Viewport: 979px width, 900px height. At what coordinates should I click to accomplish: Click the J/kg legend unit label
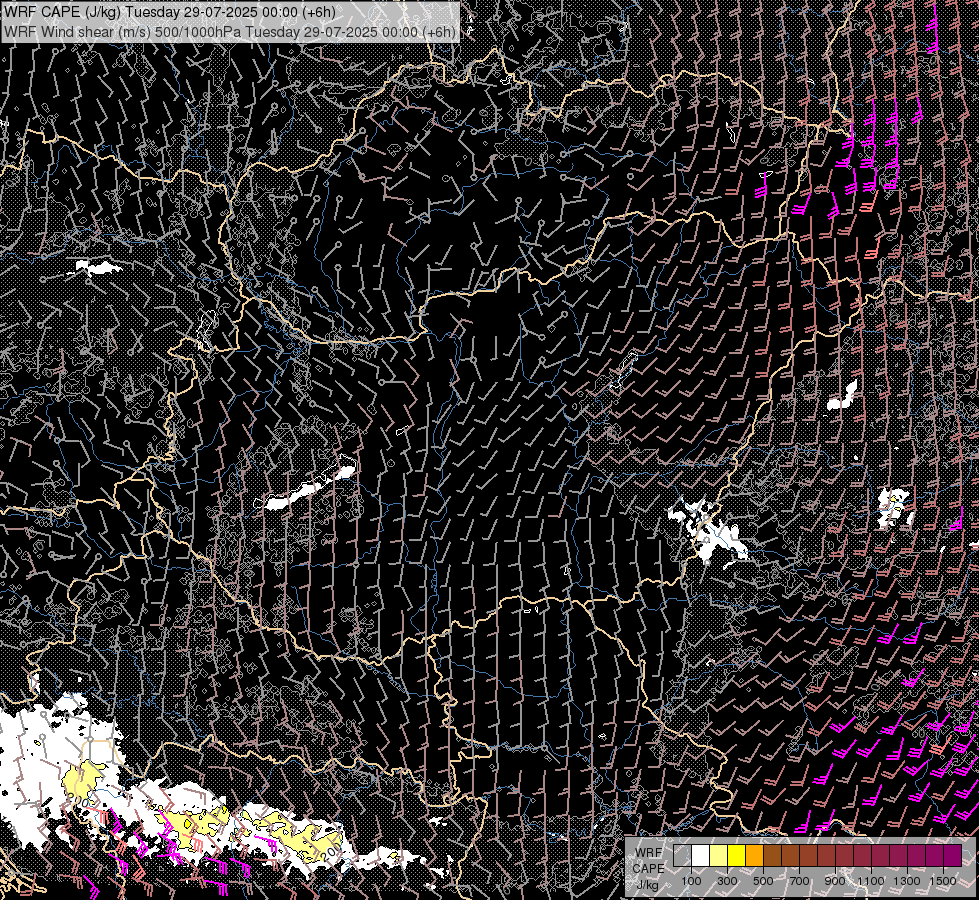648,885
